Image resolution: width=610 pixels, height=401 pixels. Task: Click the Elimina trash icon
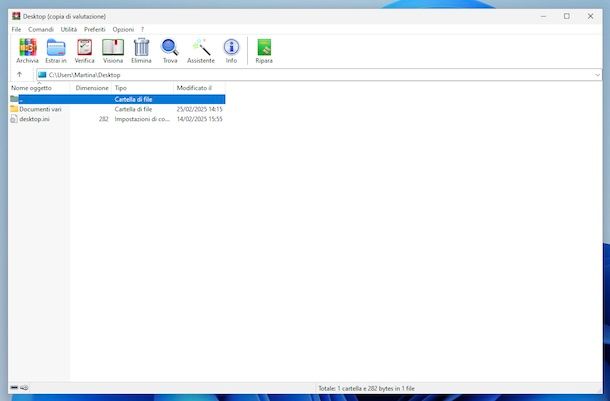tap(141, 51)
